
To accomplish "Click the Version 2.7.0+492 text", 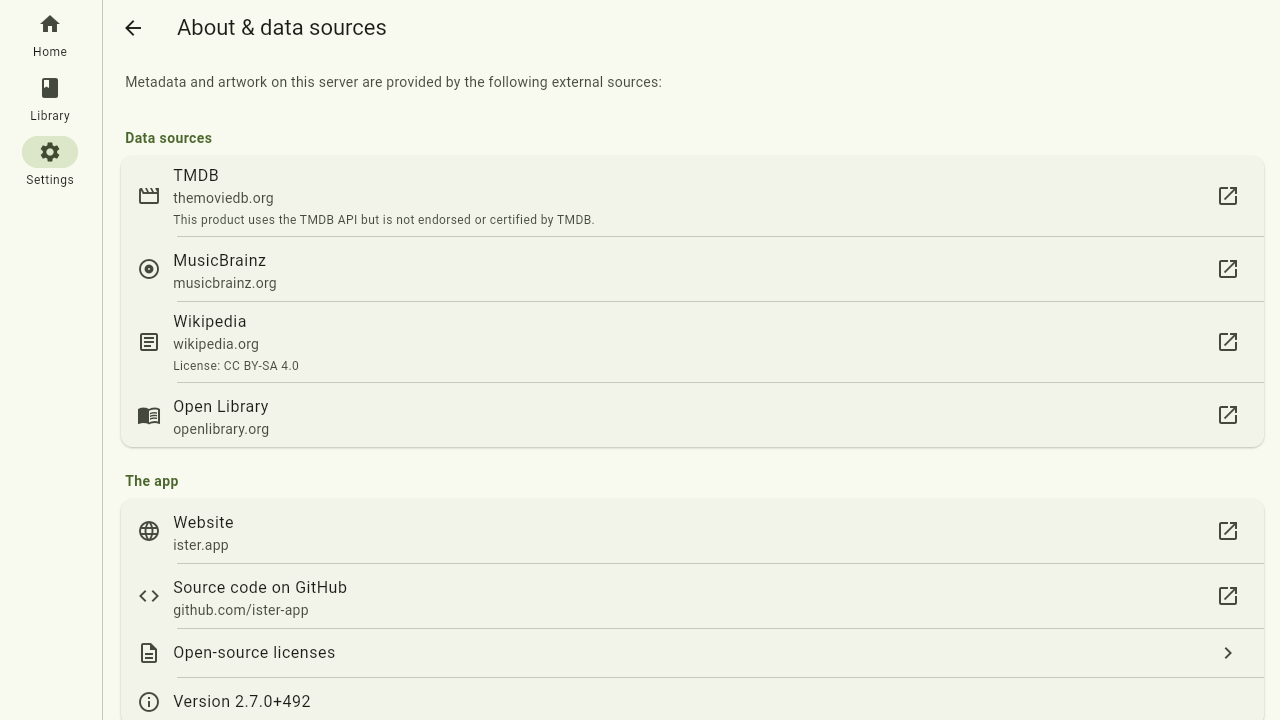I will pos(242,702).
